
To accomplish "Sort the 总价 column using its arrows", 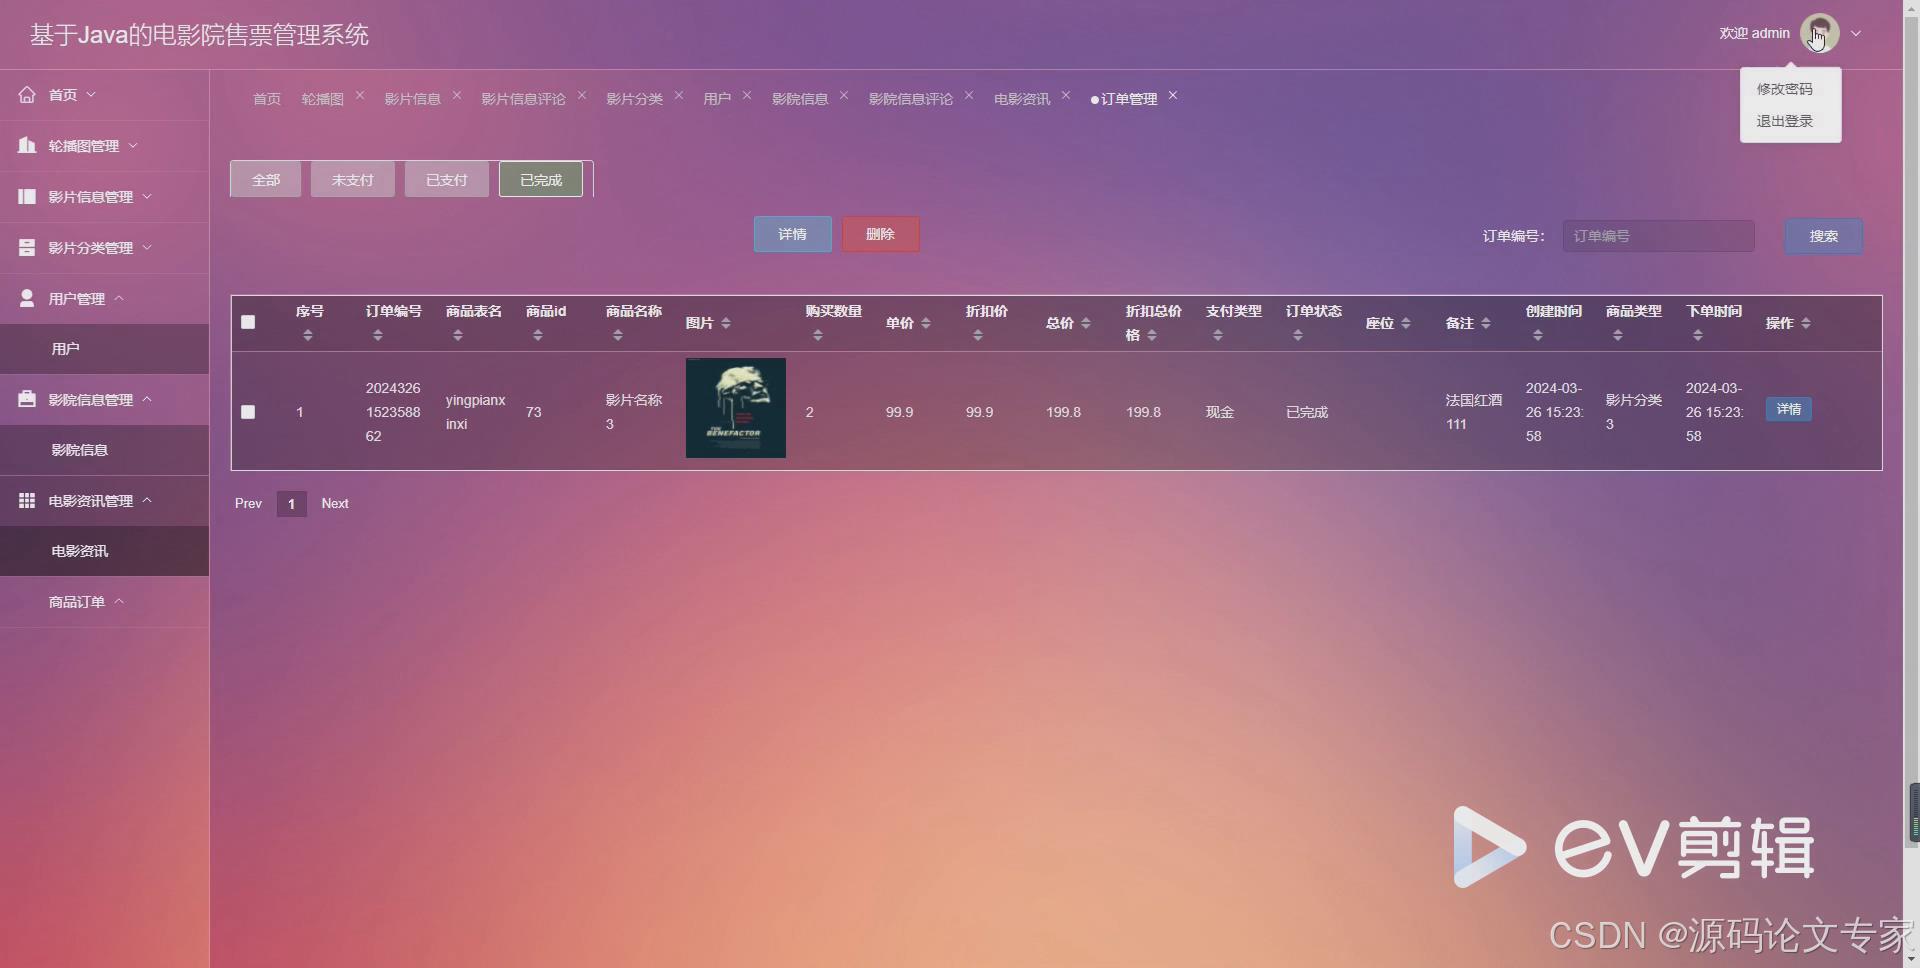I will 1086,323.
